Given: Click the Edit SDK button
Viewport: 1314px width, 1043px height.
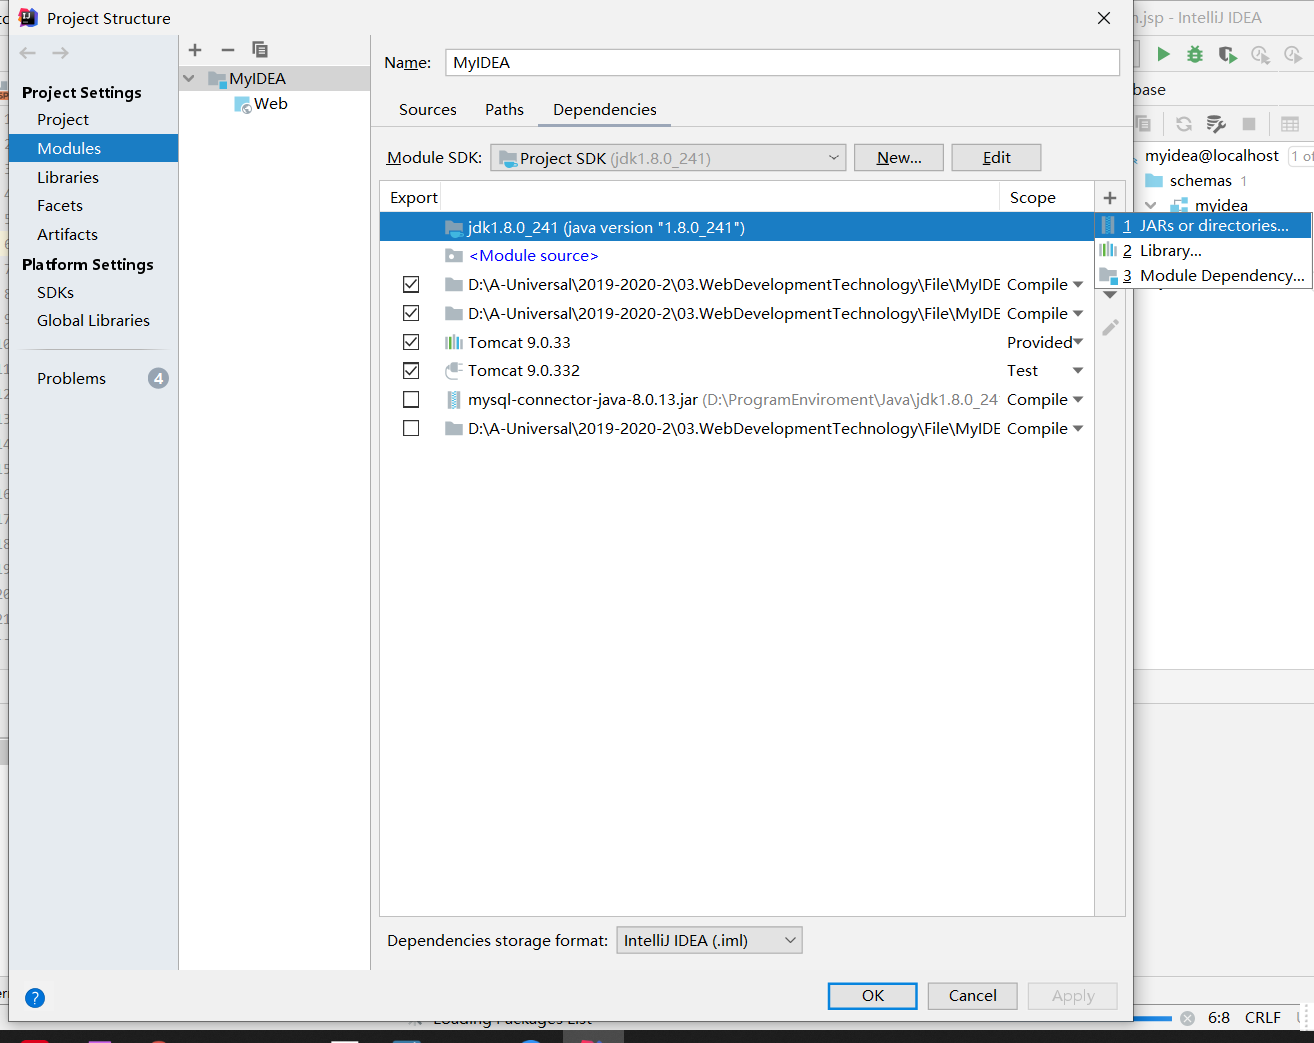Looking at the screenshot, I should tap(996, 158).
